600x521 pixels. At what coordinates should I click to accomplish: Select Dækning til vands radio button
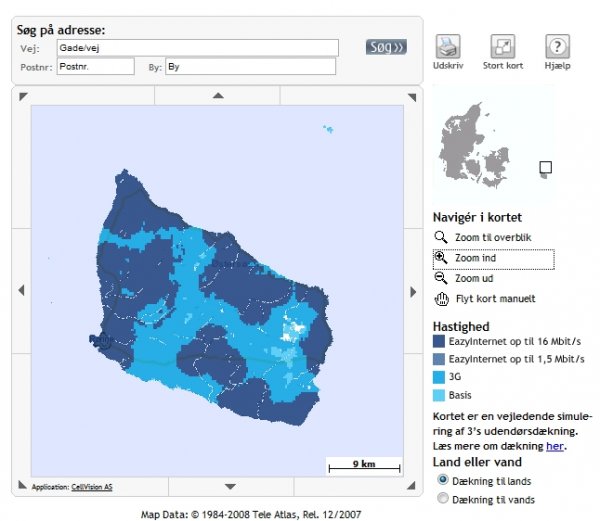(443, 497)
